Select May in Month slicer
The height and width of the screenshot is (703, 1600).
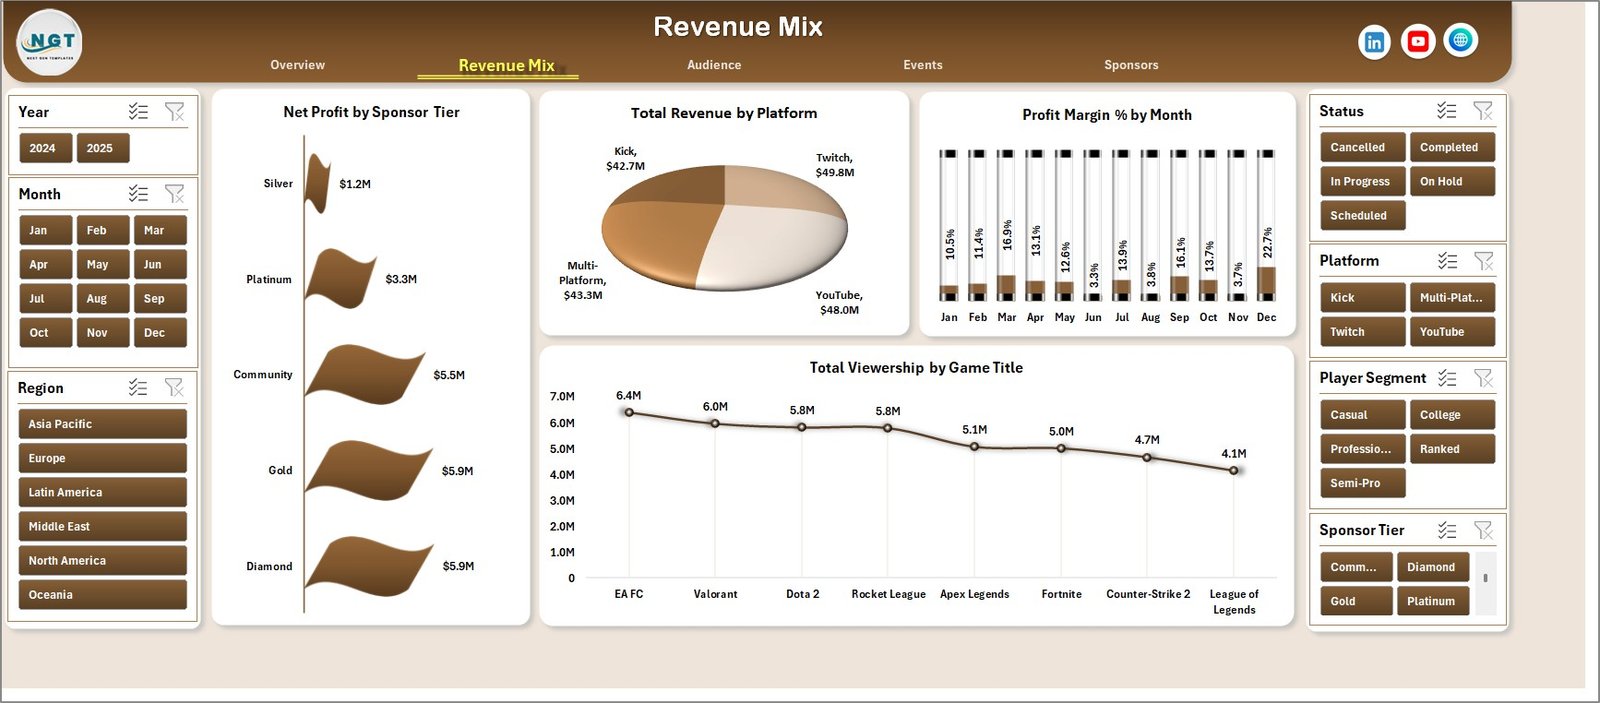click(x=102, y=264)
